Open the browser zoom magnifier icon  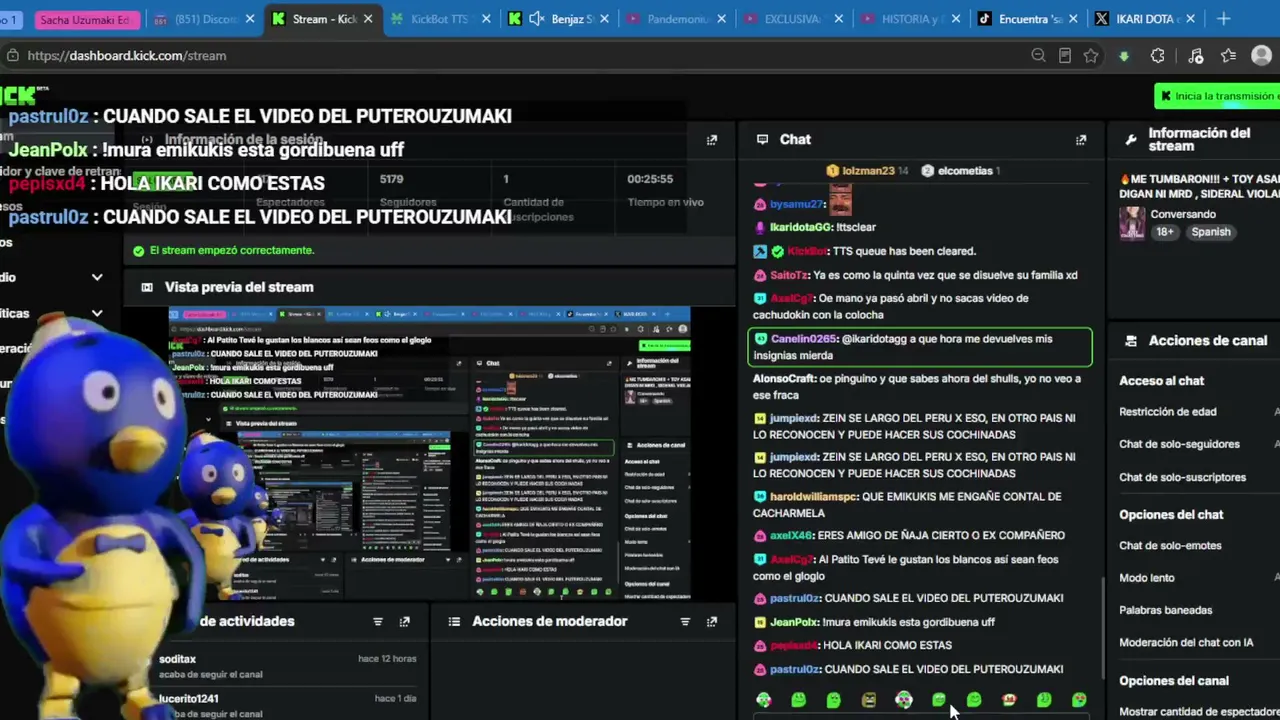tap(1038, 56)
